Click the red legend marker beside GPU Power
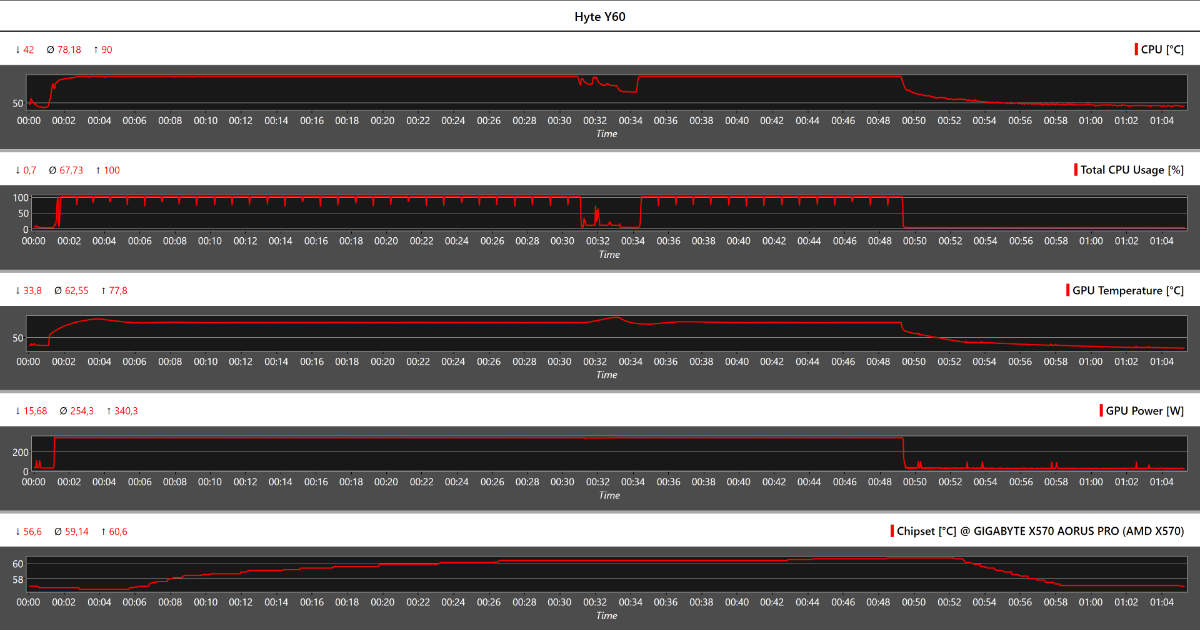This screenshot has width=1200, height=630. [1101, 411]
